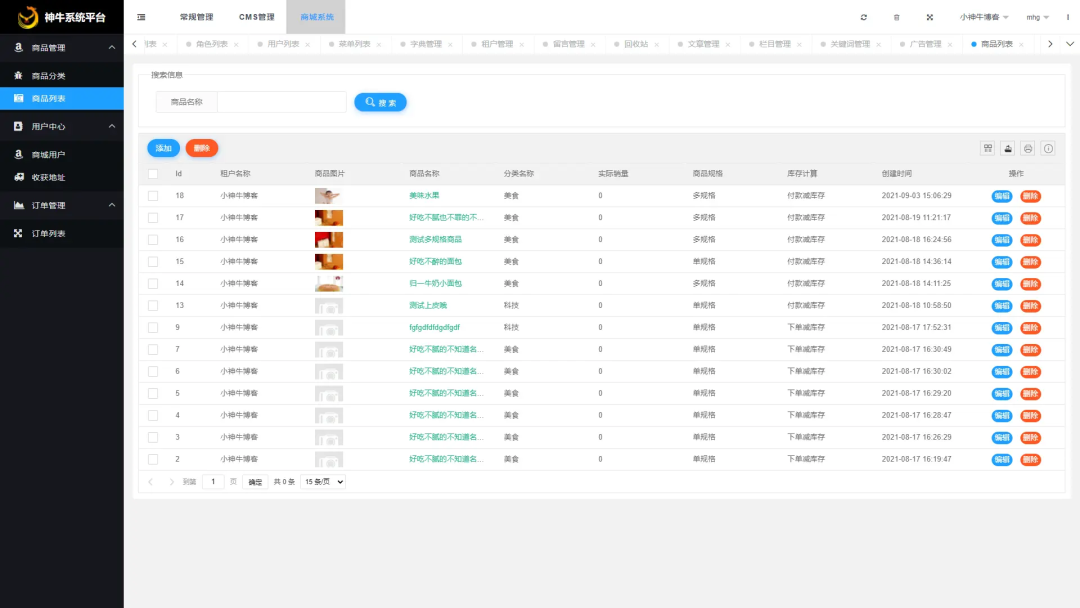Tick the checkbox for row Id 18
This screenshot has width=1080, height=608.
[x=153, y=196]
